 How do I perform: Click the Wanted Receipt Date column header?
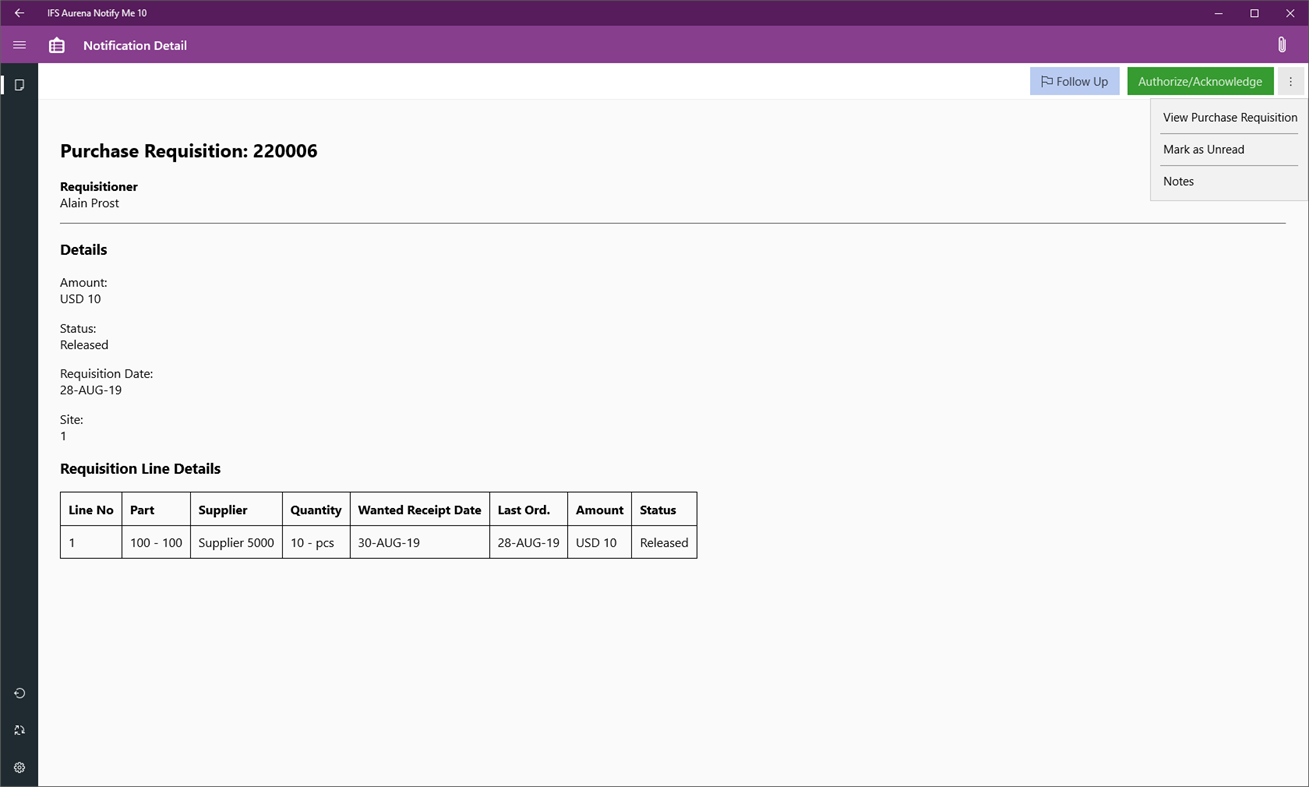tap(419, 509)
